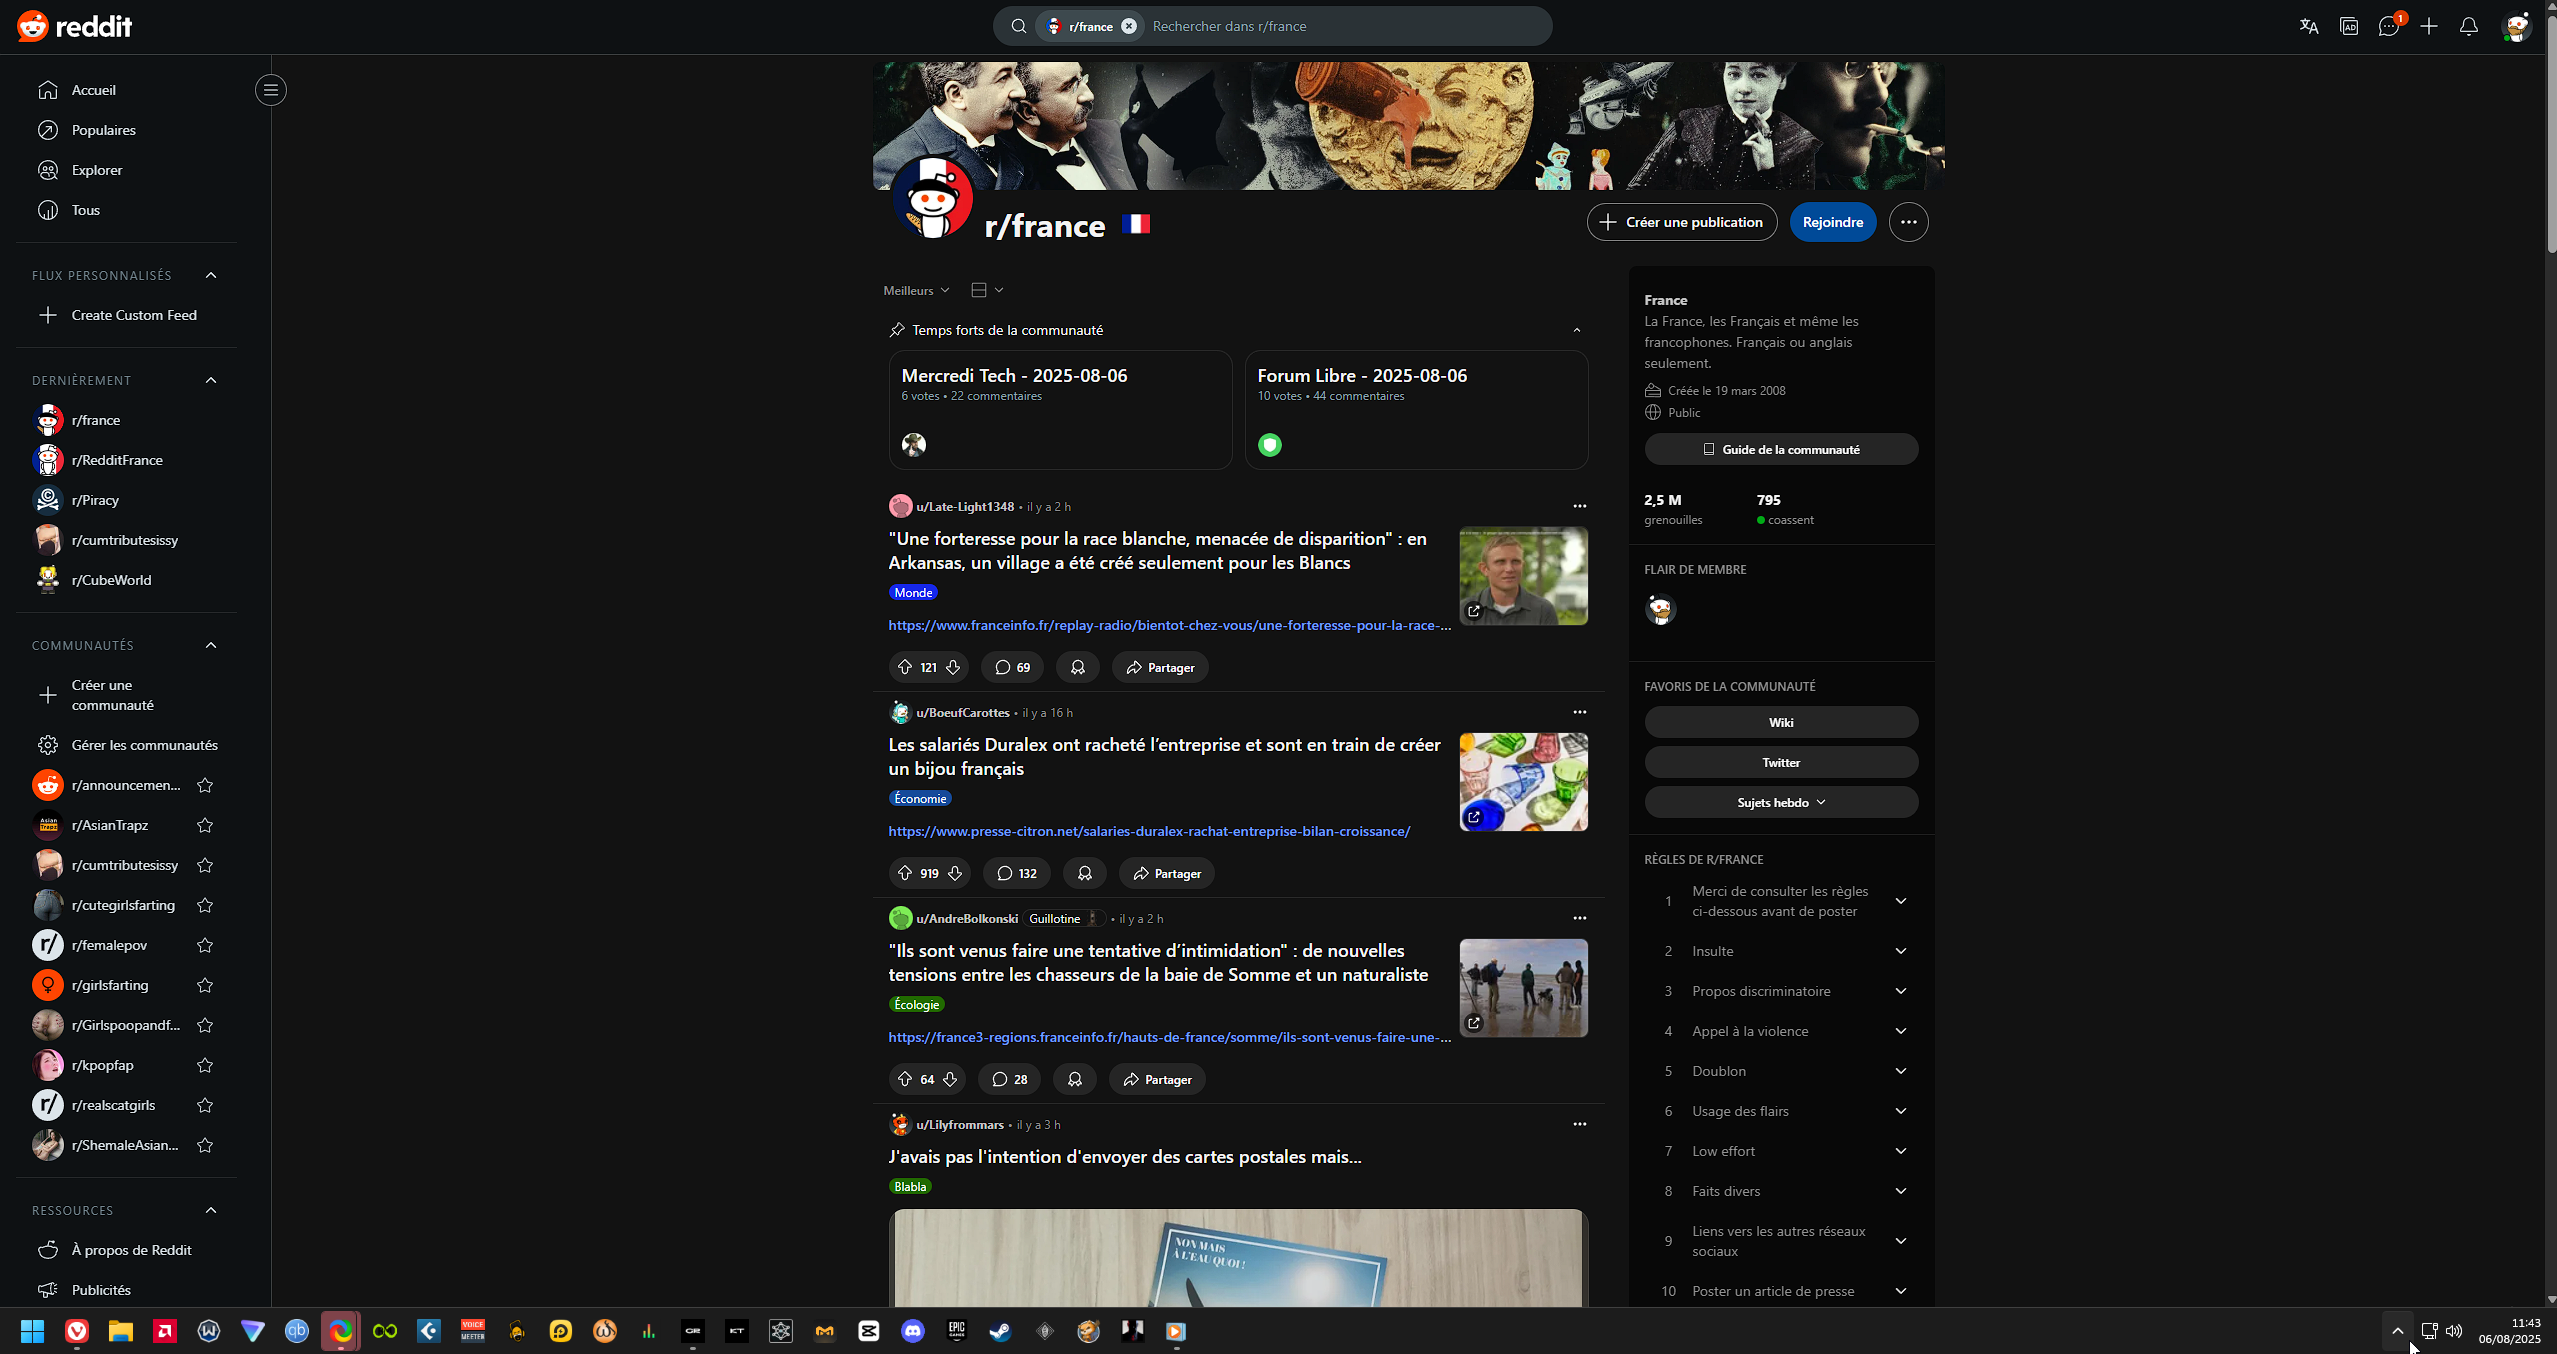Click the award icon on the Duralex post

click(x=1085, y=873)
